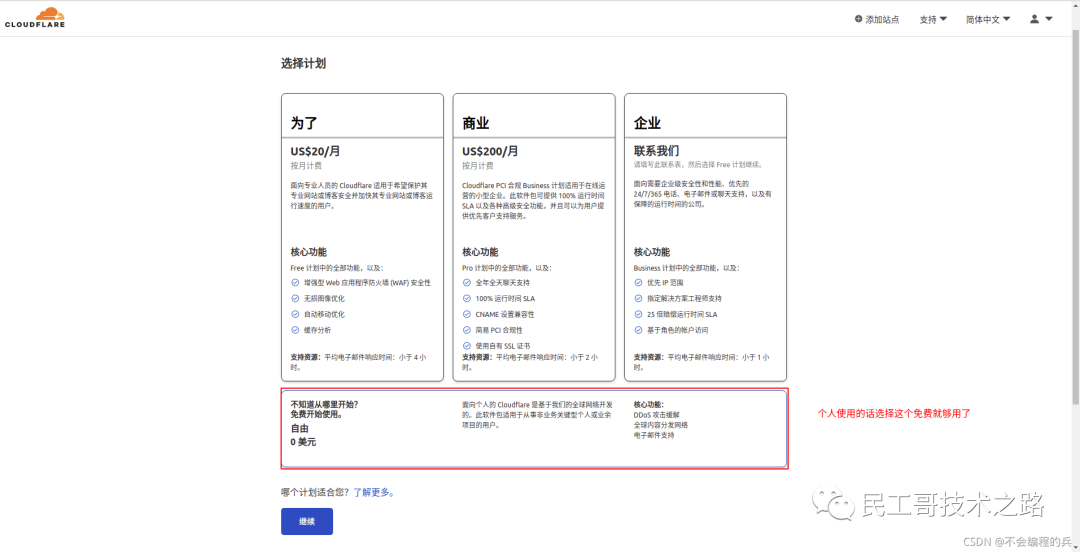Expand the account menu arrow

click(1049, 19)
